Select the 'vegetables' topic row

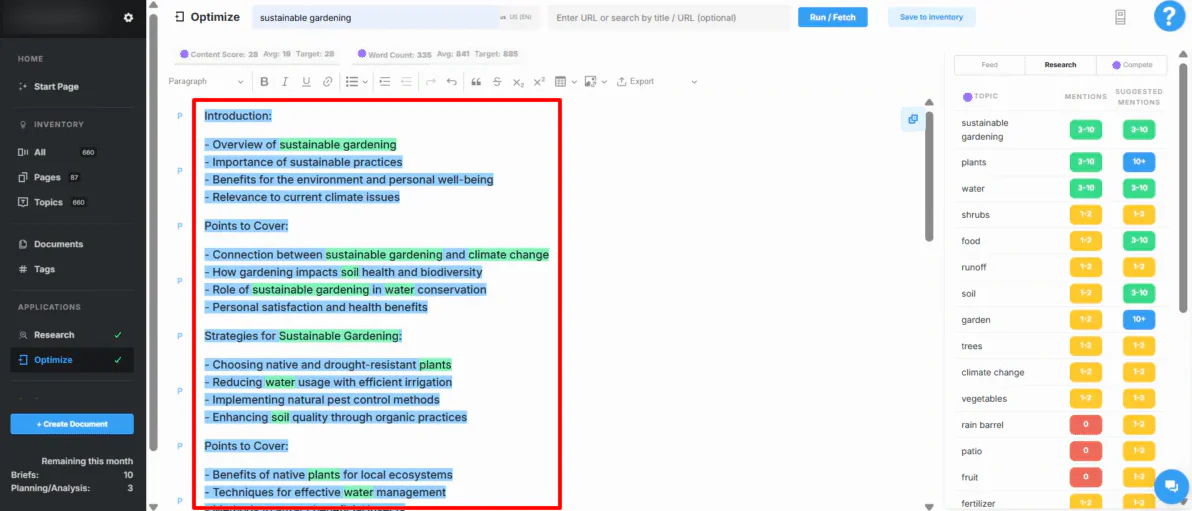[1061, 398]
